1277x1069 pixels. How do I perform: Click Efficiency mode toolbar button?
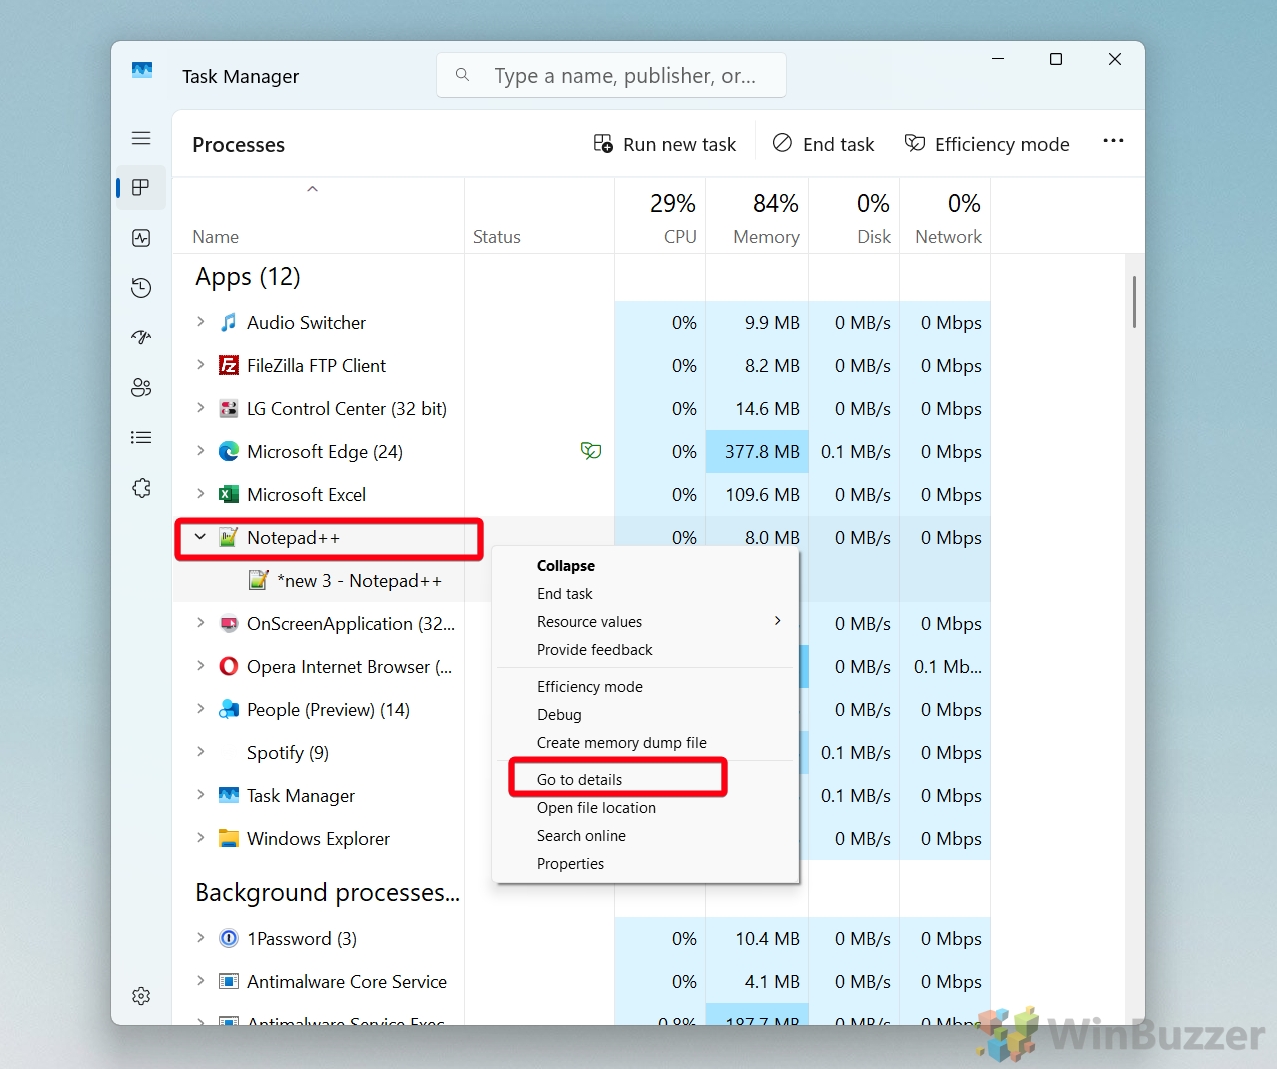(987, 144)
